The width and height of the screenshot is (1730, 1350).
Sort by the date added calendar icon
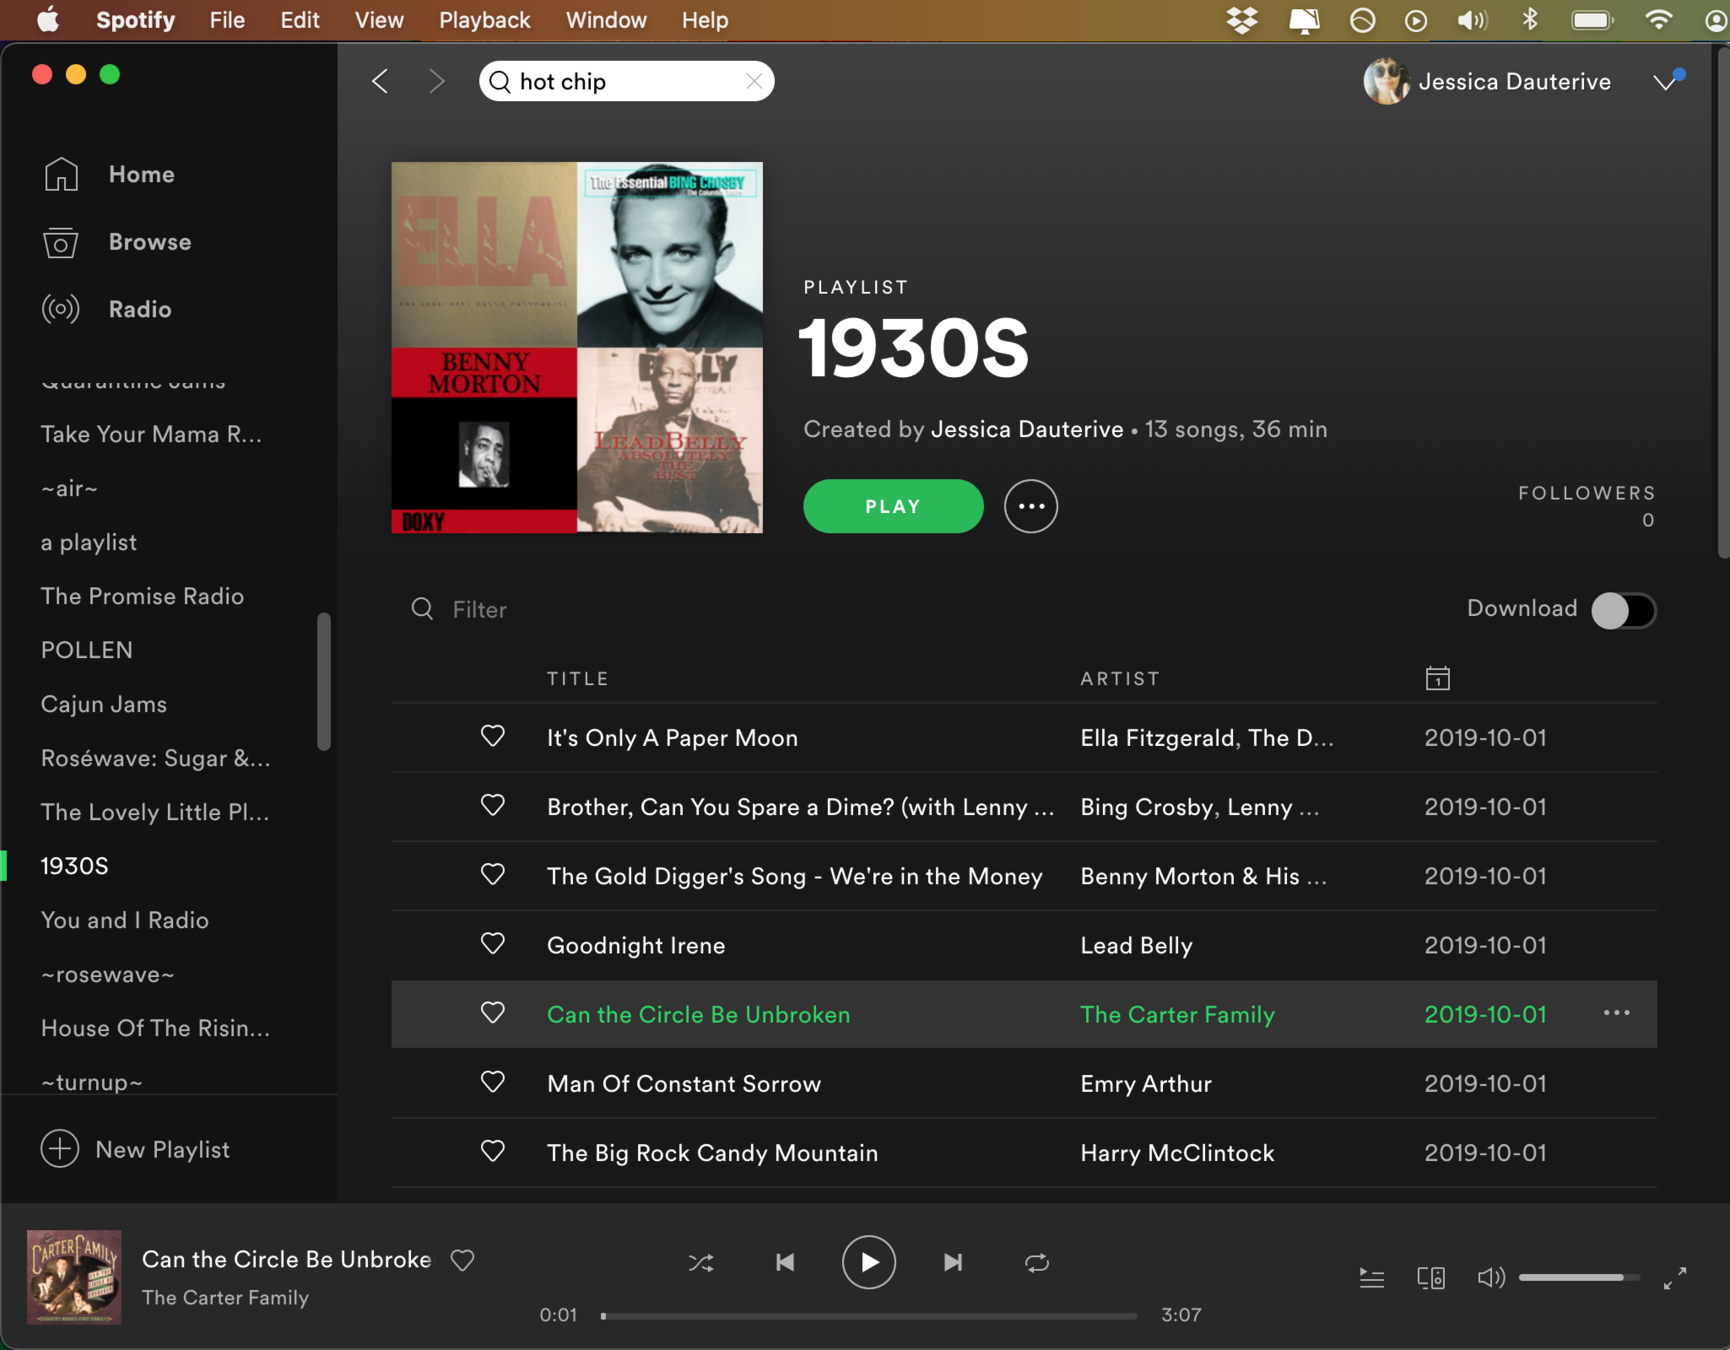point(1437,678)
